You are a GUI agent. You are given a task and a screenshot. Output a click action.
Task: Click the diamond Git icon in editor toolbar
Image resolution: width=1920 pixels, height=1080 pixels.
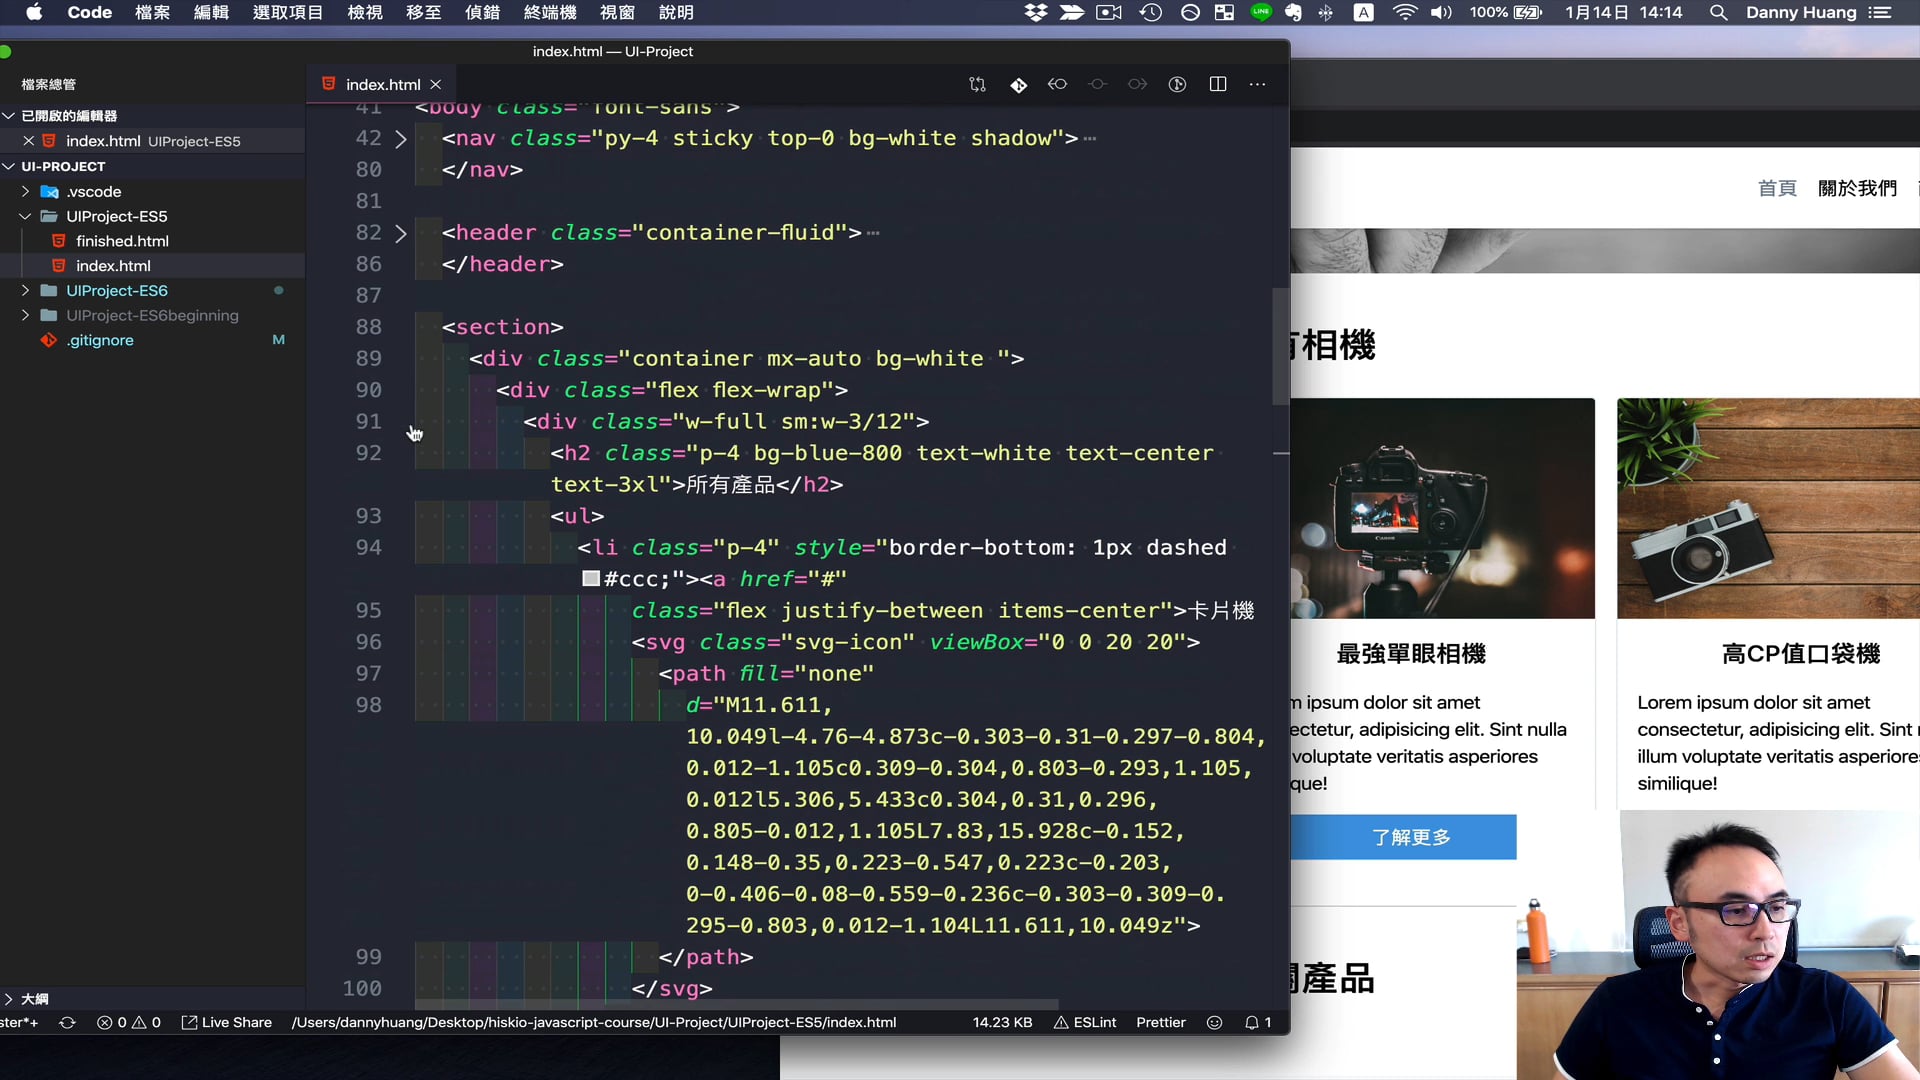[1018, 85]
